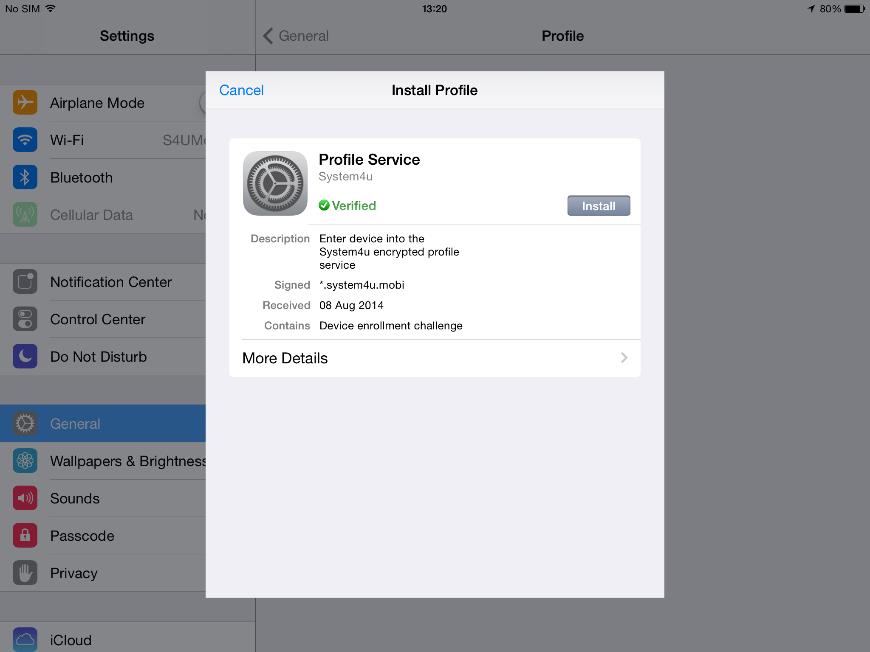Open Wallpapers & Brightness icon
The image size is (870, 652).
pyautogui.click(x=25, y=461)
